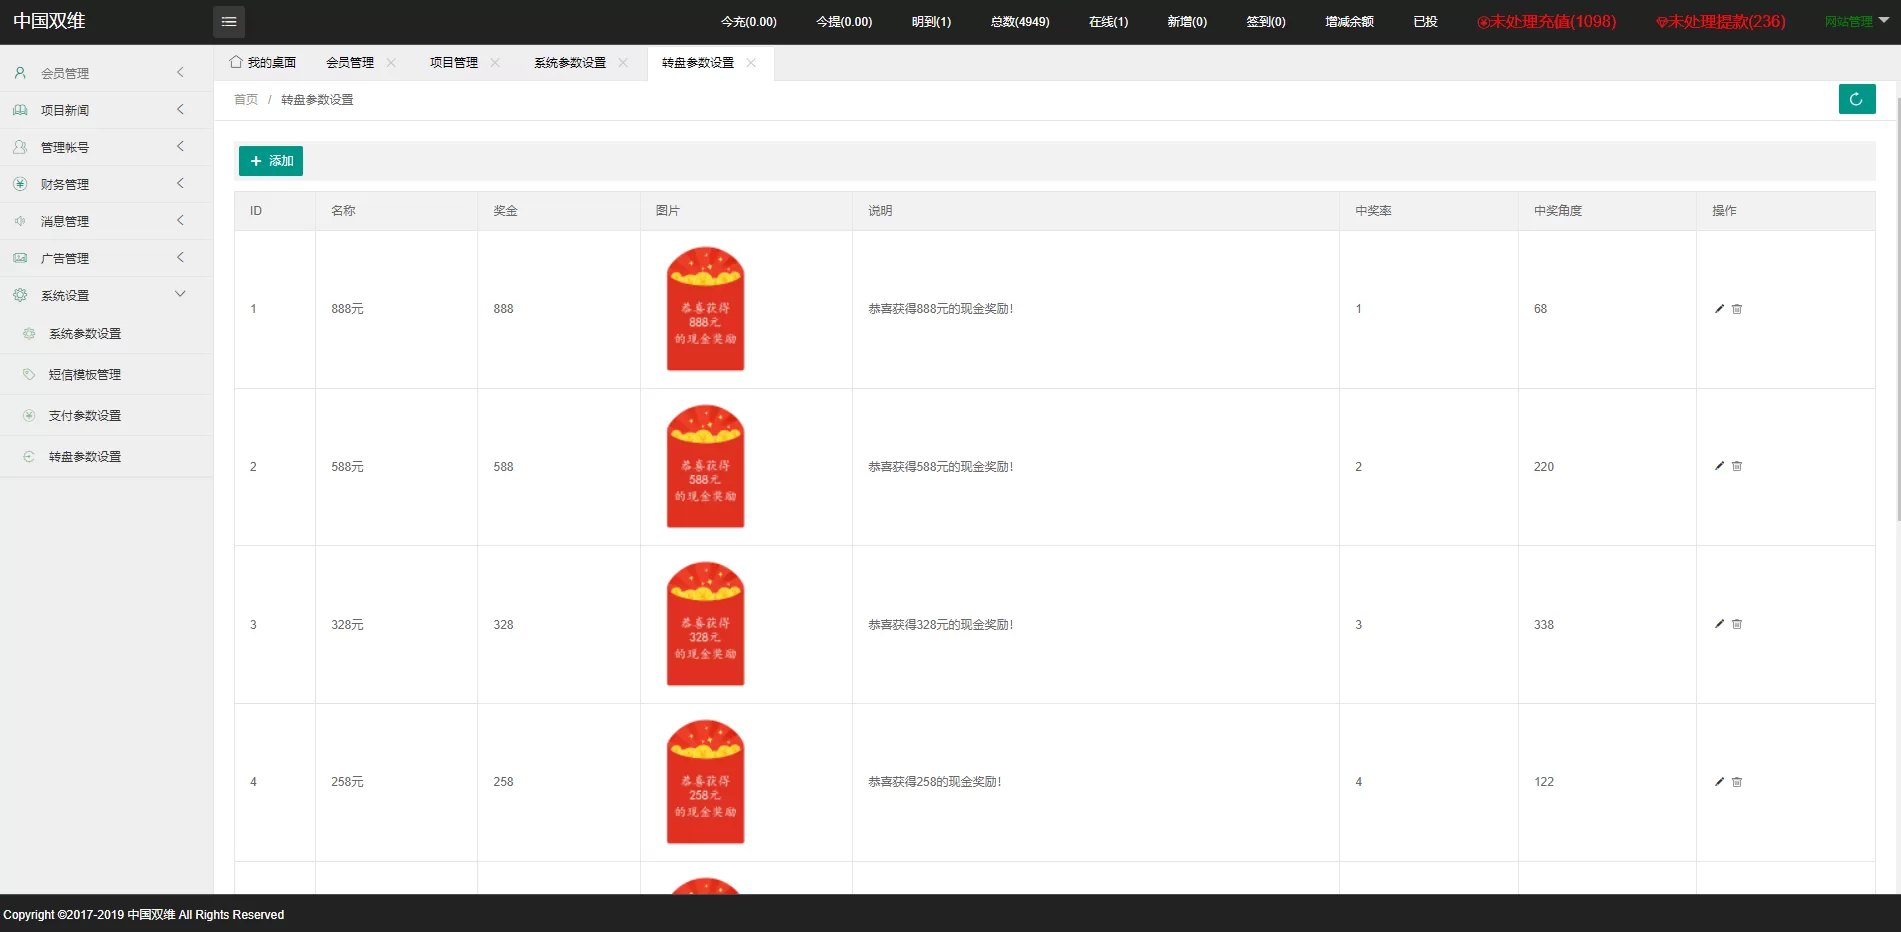Click the home icon tab 我的桌面
1901x932 pixels.
pyautogui.click(x=263, y=63)
